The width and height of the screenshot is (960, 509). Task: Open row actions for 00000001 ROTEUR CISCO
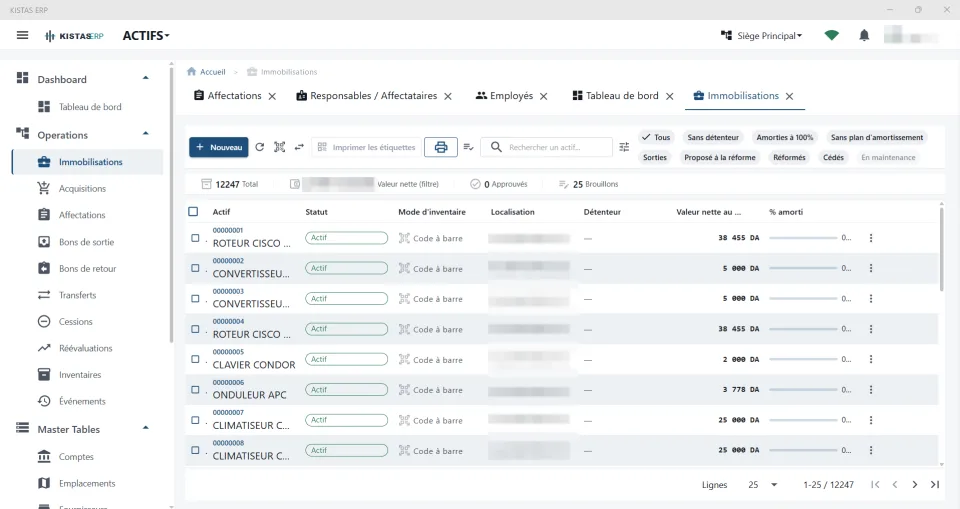(x=871, y=238)
